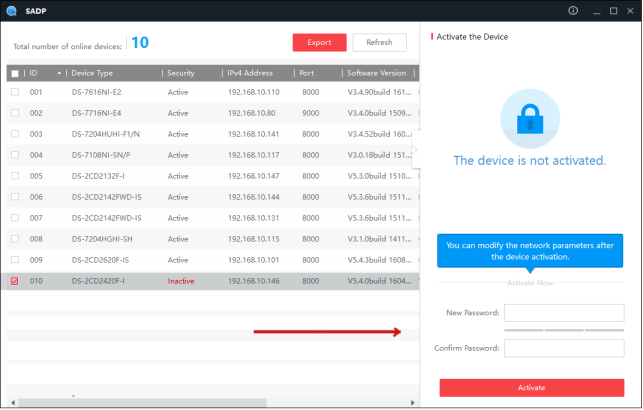This screenshot has width=643, height=410.
Task: Uncheck the box for device 010
Action: pyautogui.click(x=15, y=281)
